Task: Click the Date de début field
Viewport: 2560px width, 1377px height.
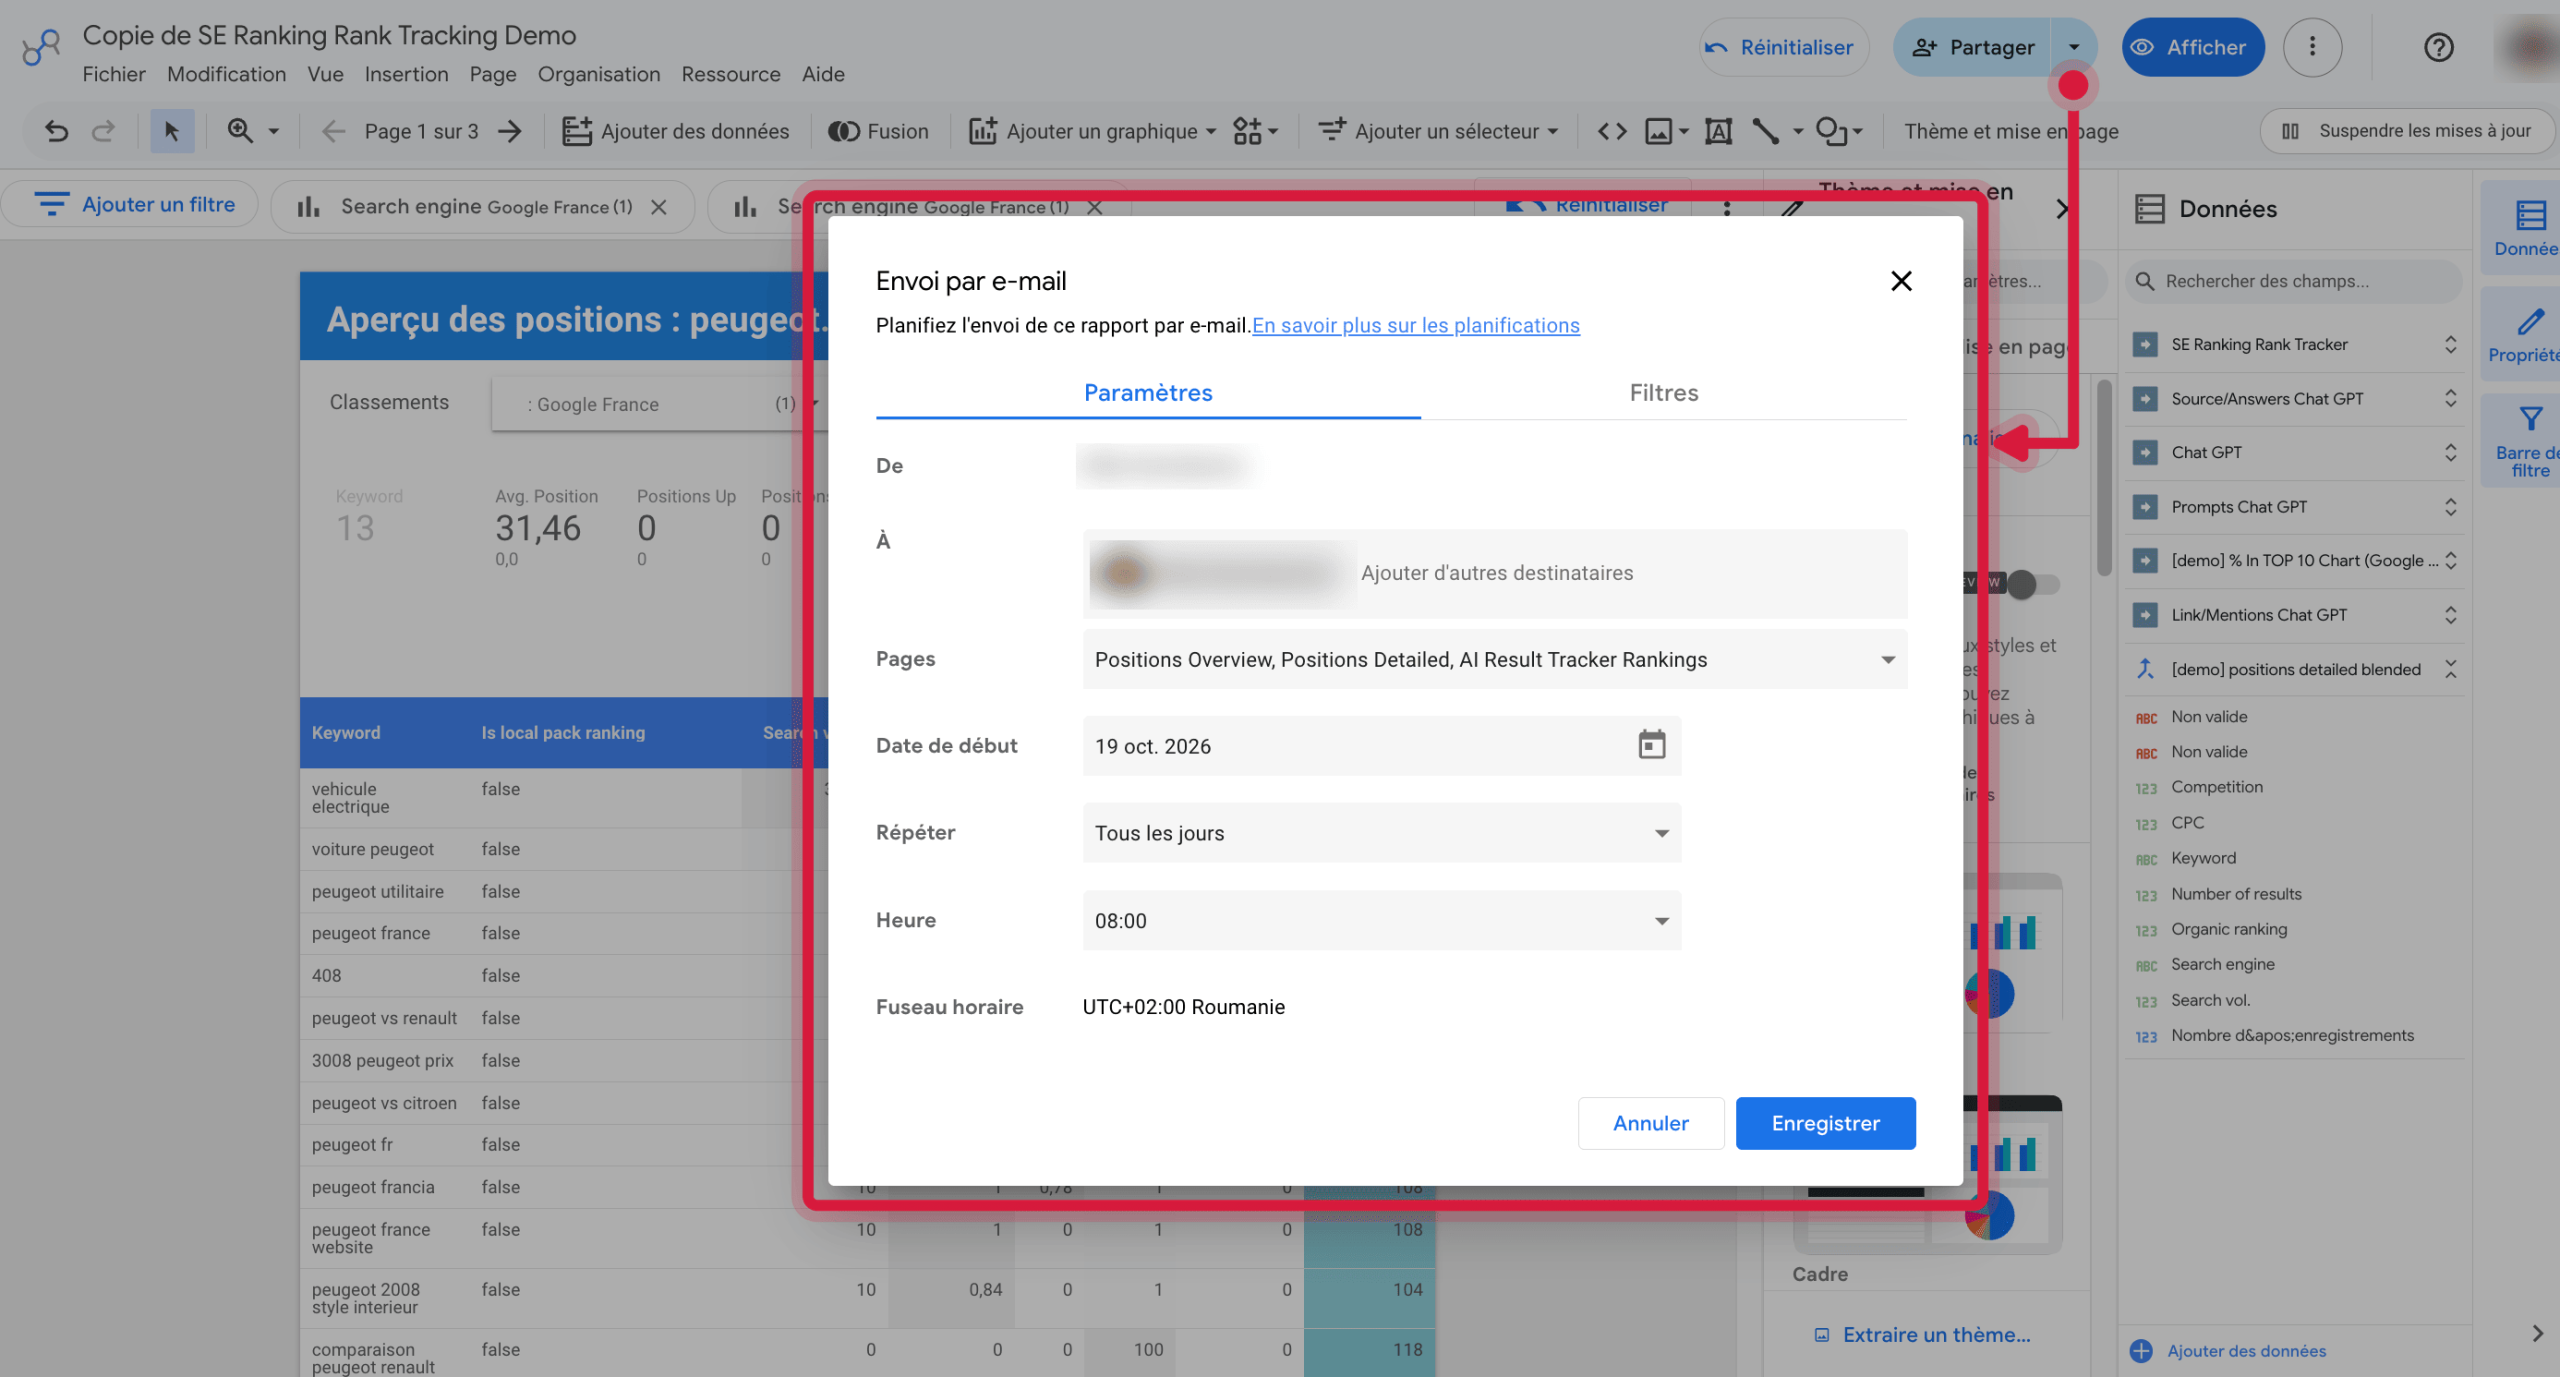Action: tap(1381, 745)
